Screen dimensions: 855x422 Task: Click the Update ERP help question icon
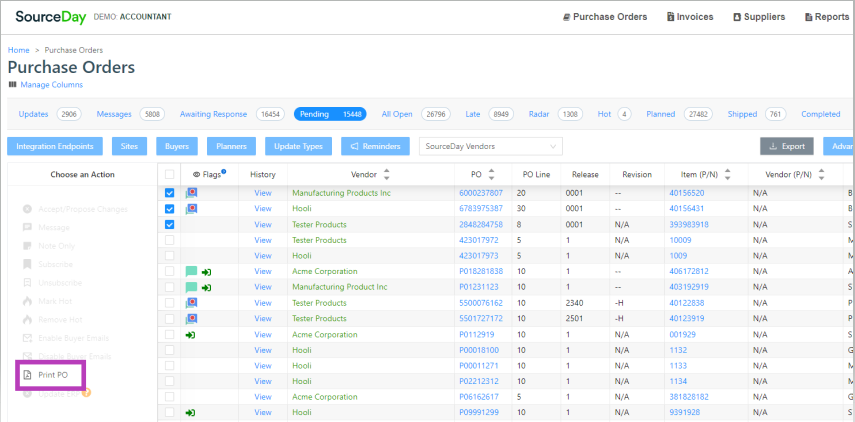(86, 392)
